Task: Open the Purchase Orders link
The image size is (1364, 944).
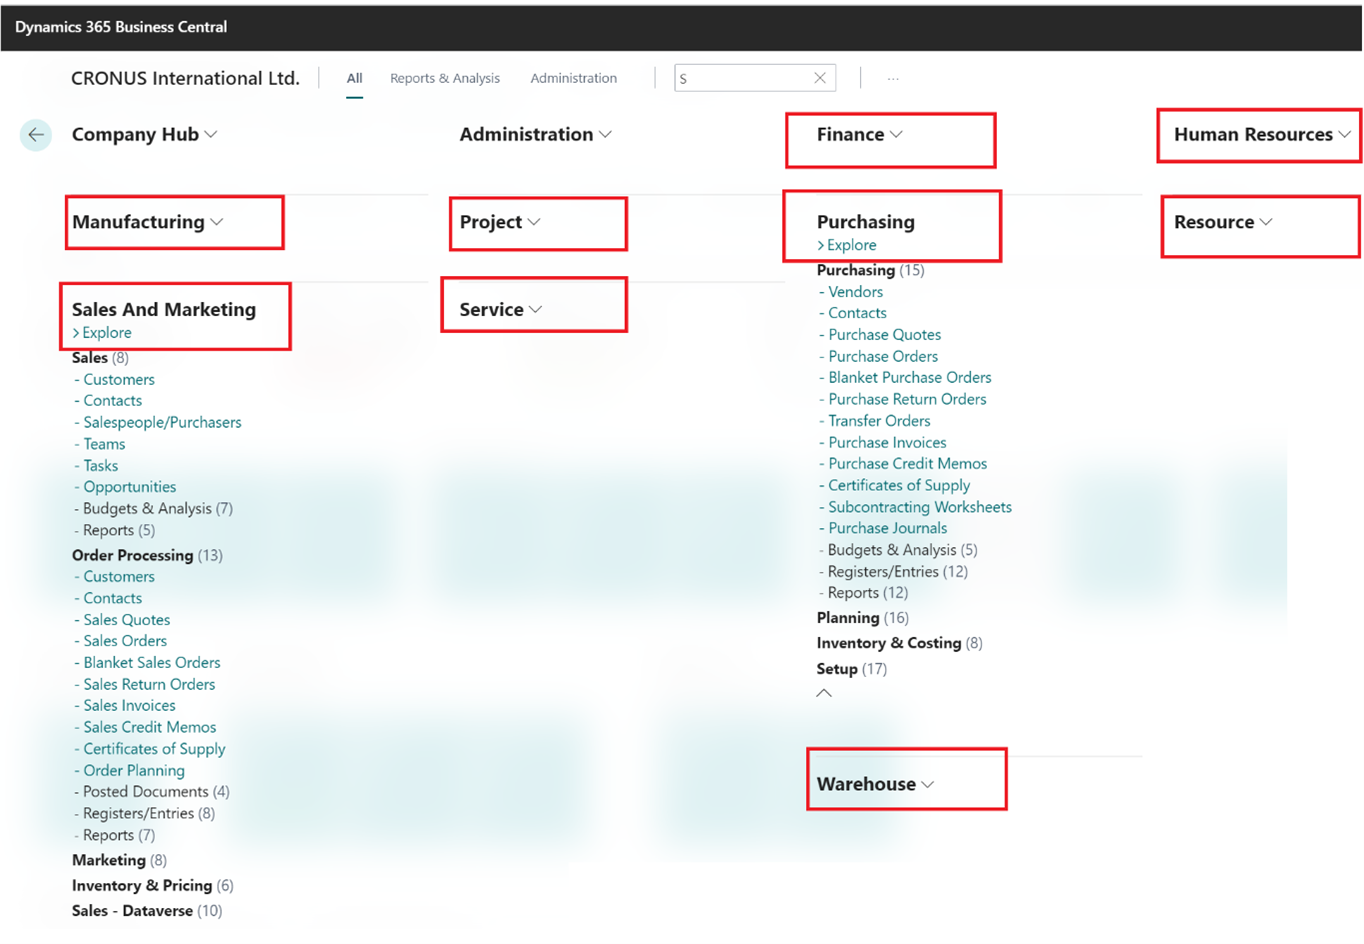Action: coord(882,356)
